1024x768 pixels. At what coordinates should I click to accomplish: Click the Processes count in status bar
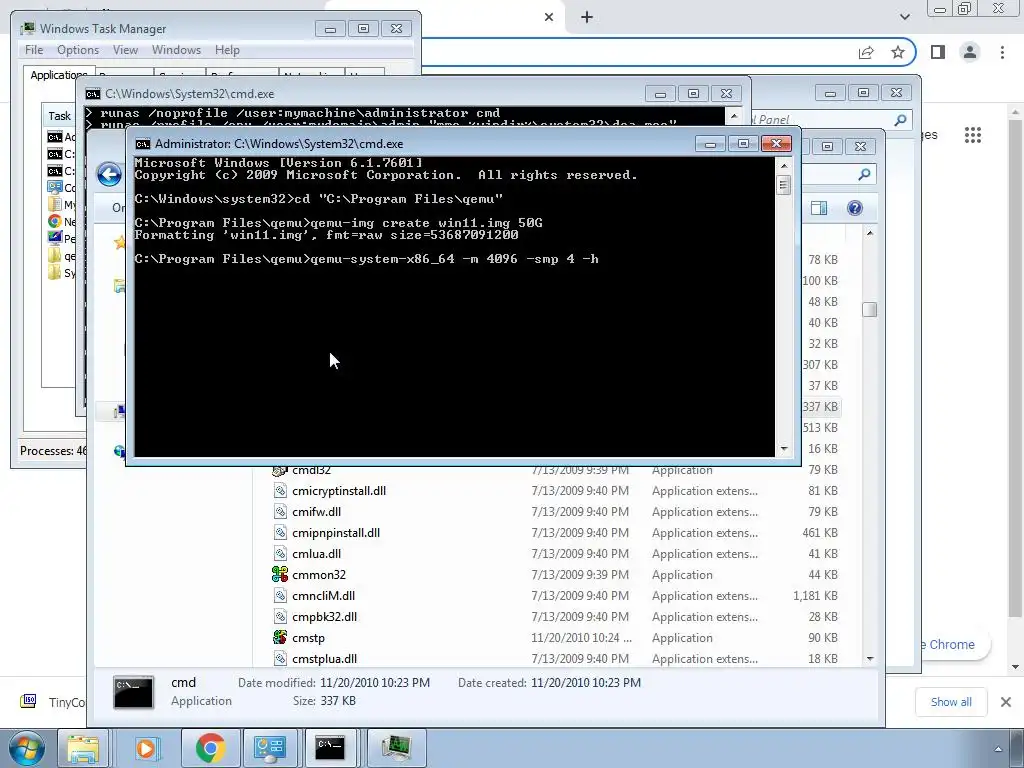[x=53, y=451]
